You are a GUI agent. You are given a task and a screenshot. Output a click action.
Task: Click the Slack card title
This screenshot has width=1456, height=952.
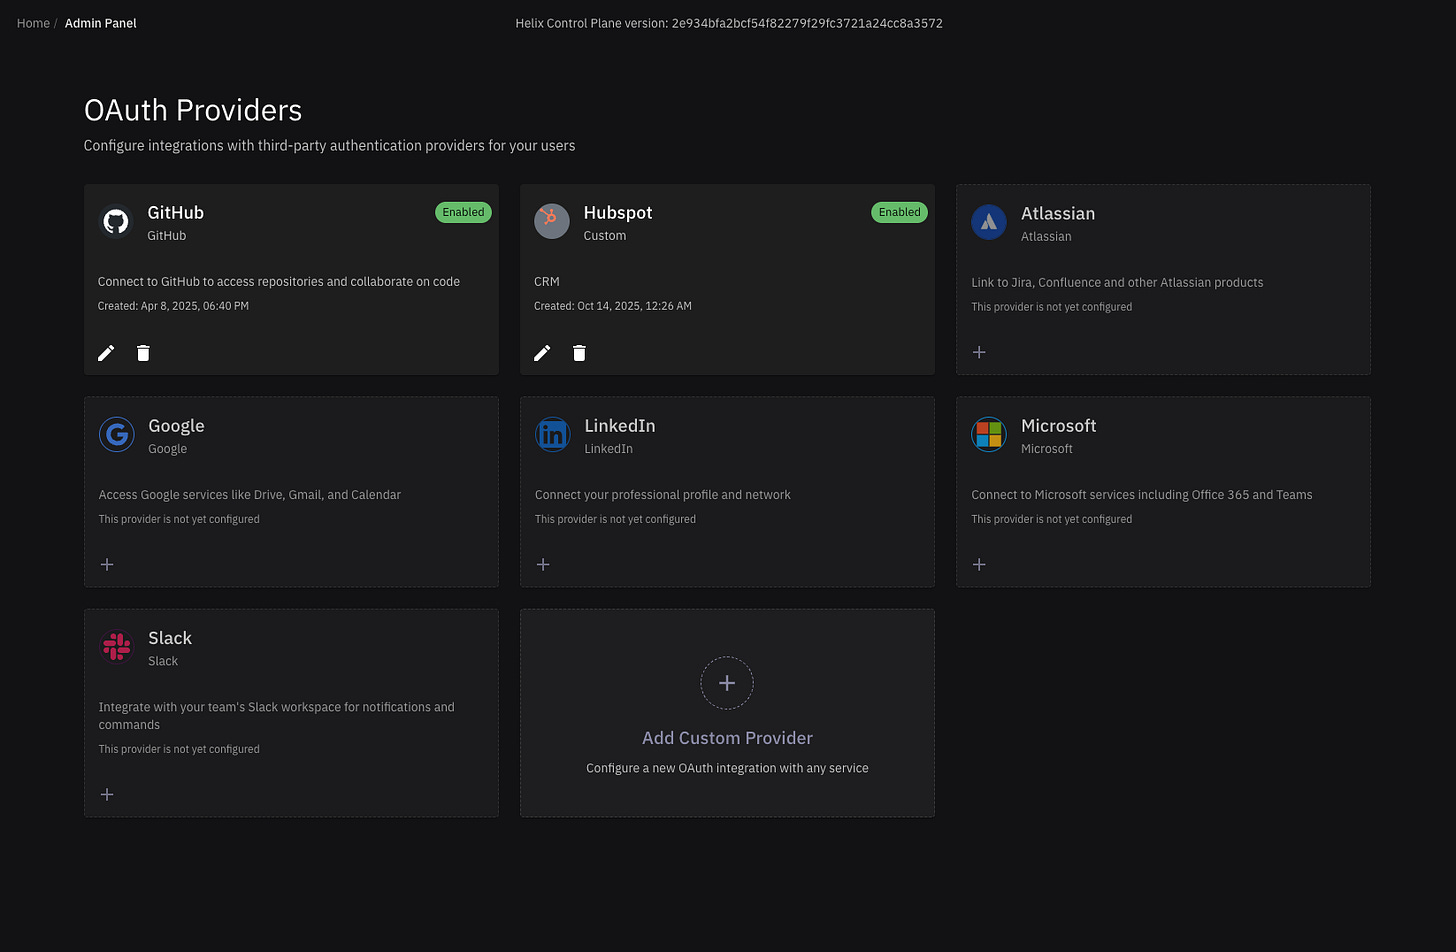pos(170,638)
